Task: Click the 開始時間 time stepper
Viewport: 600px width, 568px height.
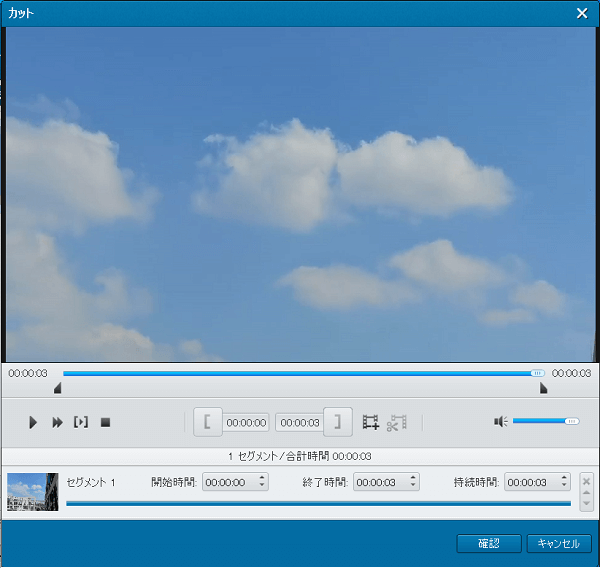Action: [x=263, y=482]
